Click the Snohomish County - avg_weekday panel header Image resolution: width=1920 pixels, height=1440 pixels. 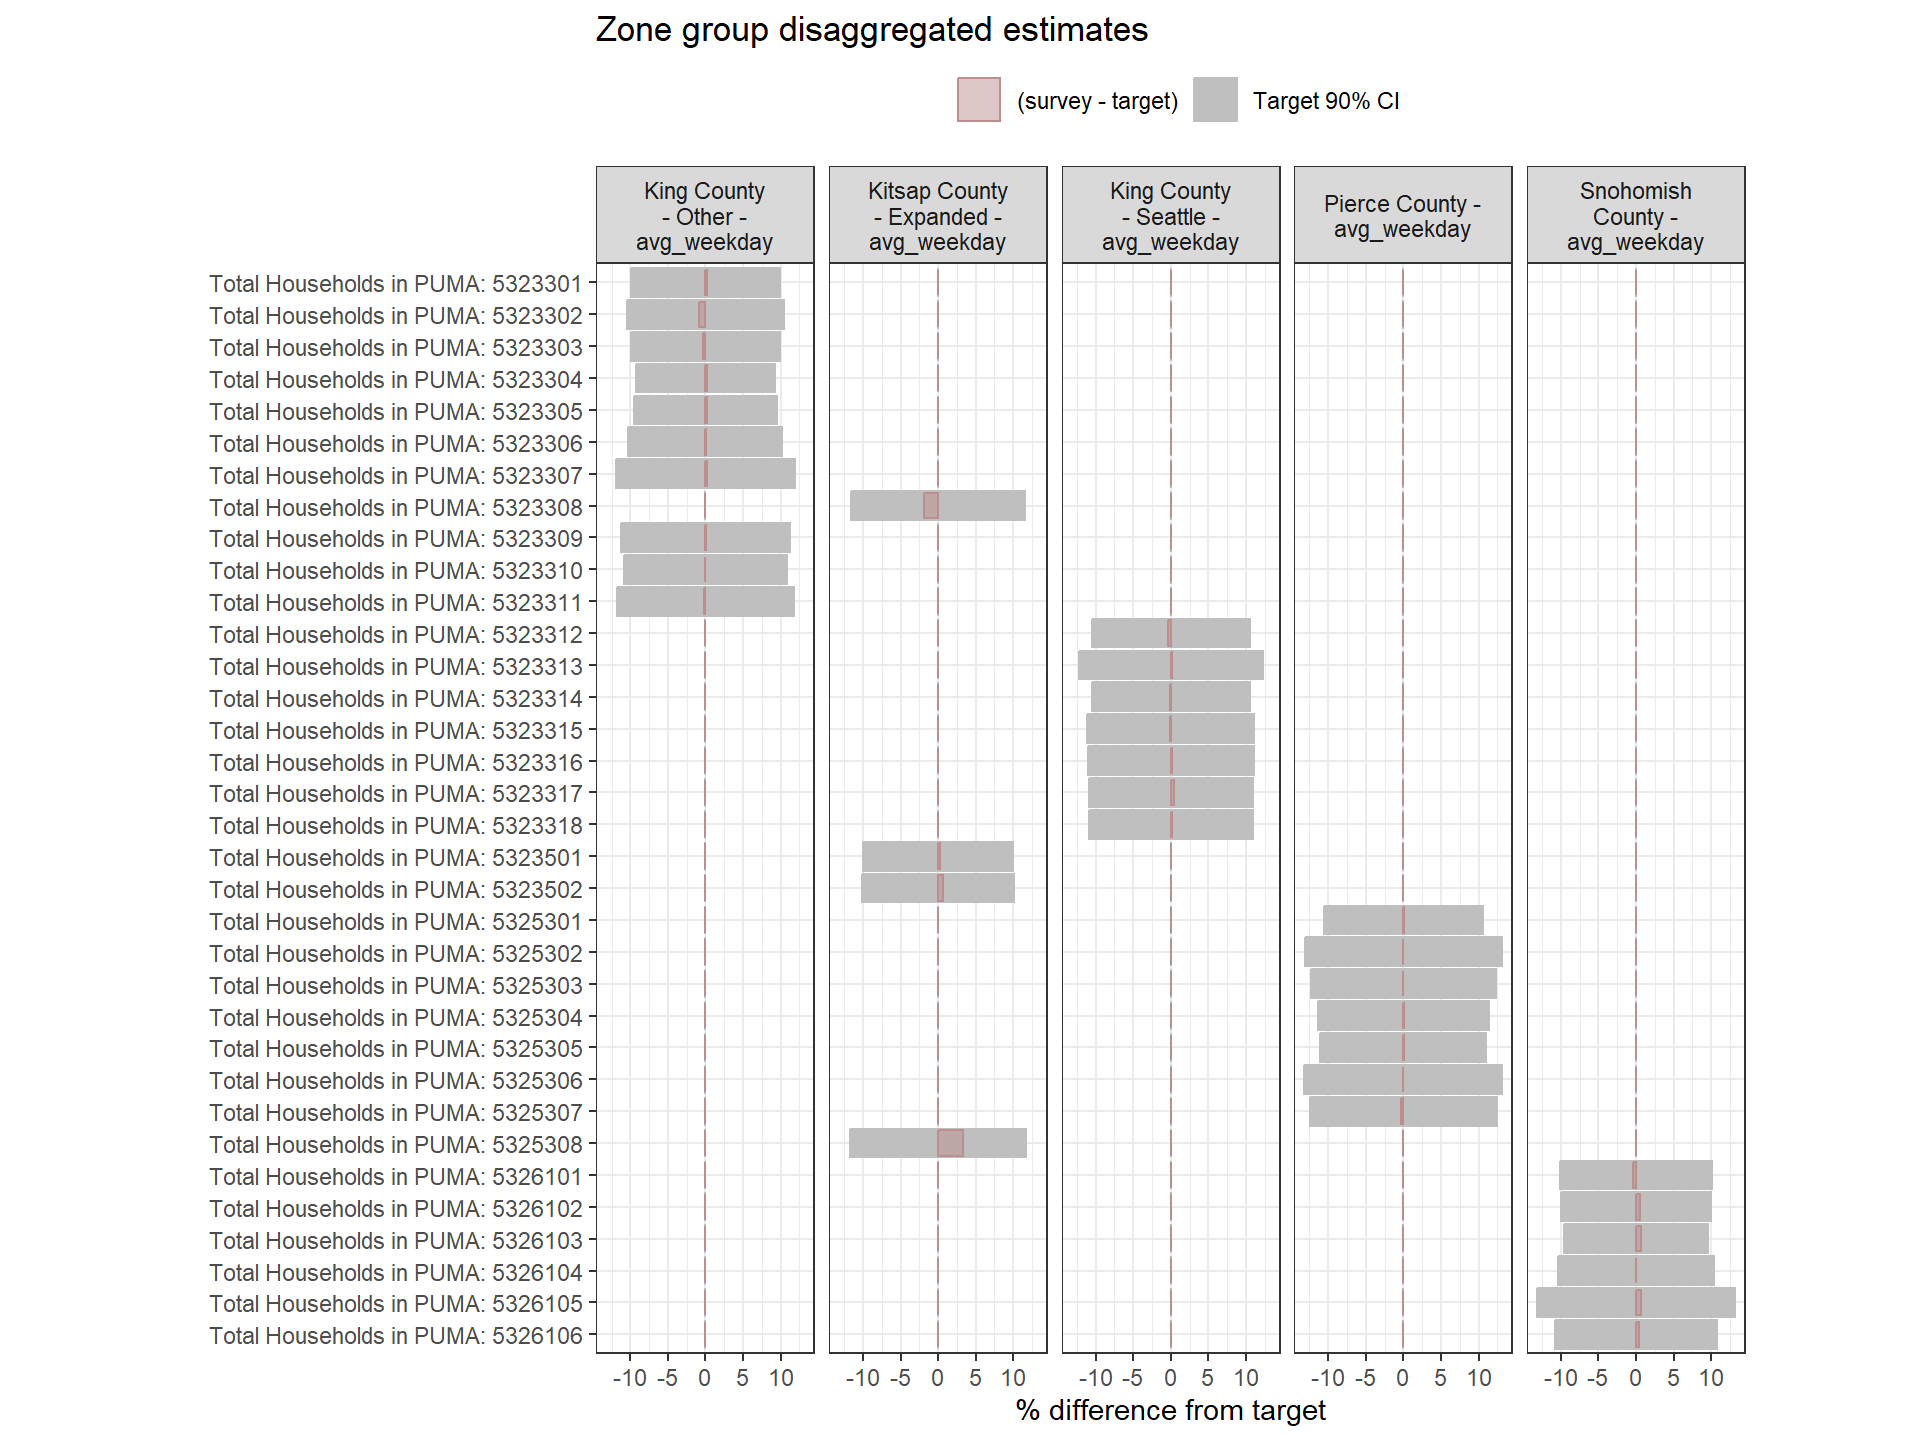pos(1635,216)
